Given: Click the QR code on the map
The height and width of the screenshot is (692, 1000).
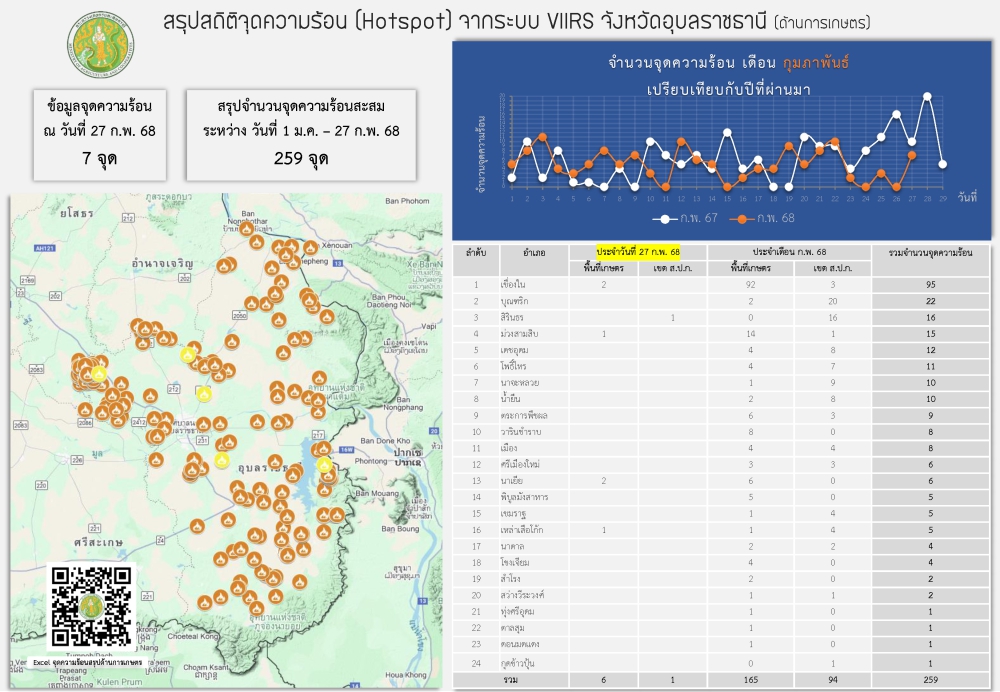Looking at the screenshot, I should point(92,607).
